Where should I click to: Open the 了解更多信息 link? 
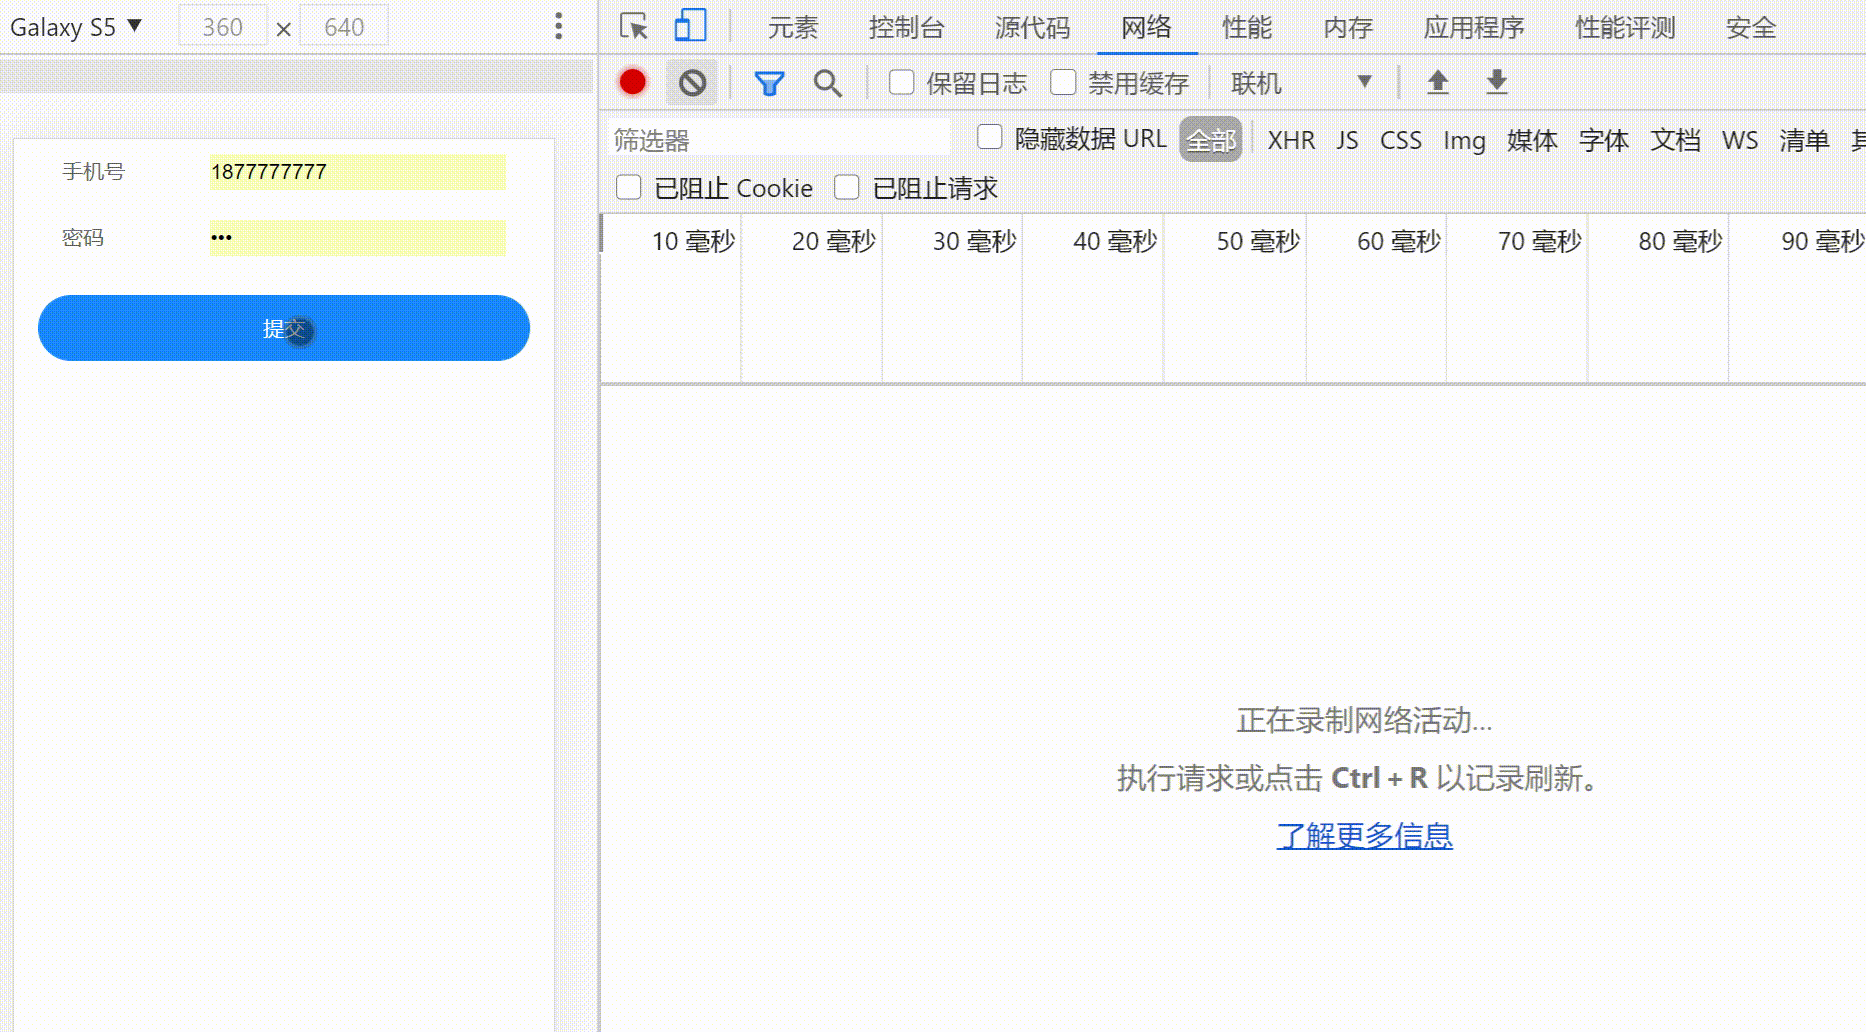1363,835
